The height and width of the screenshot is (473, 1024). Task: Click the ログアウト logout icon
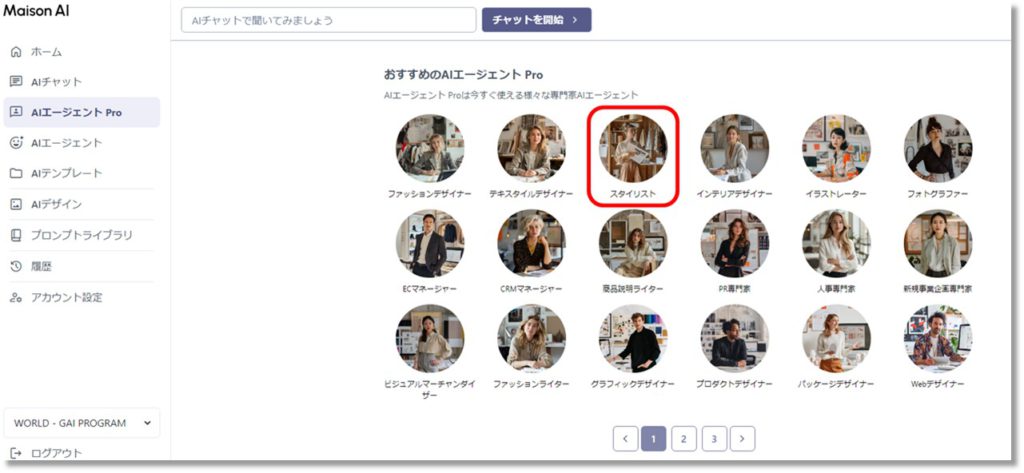click(16, 453)
